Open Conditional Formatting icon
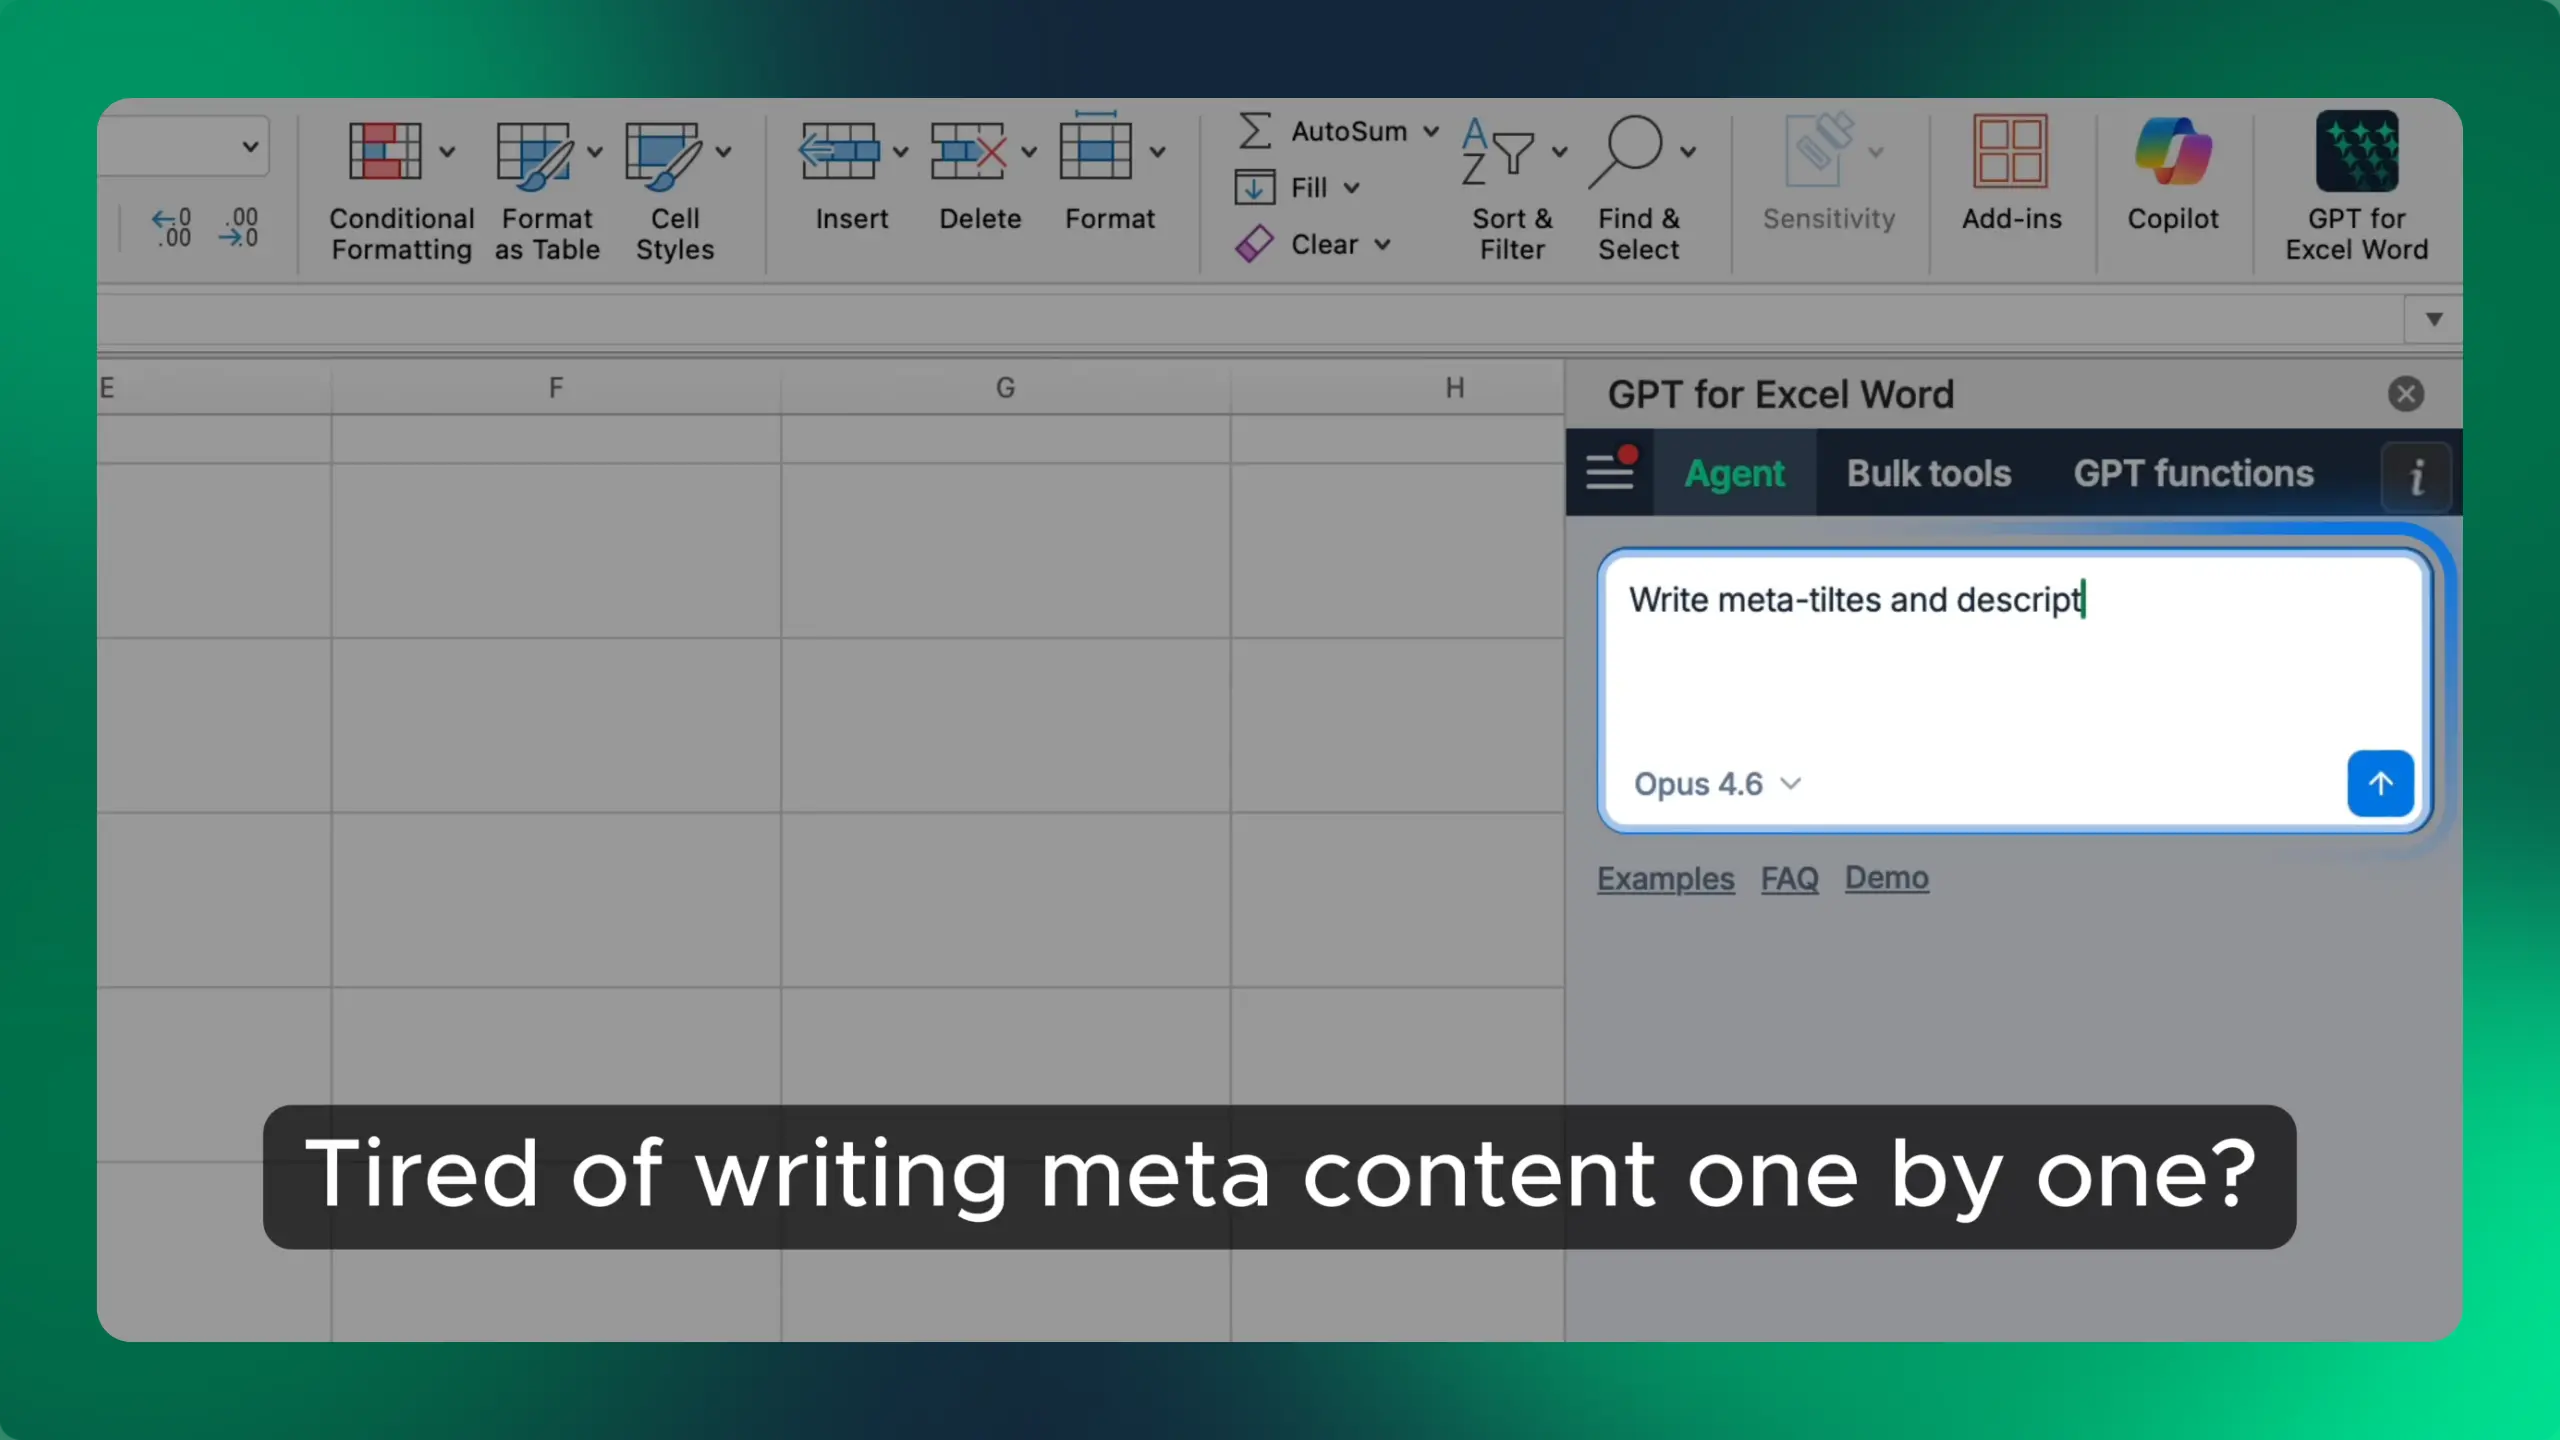 [385, 152]
